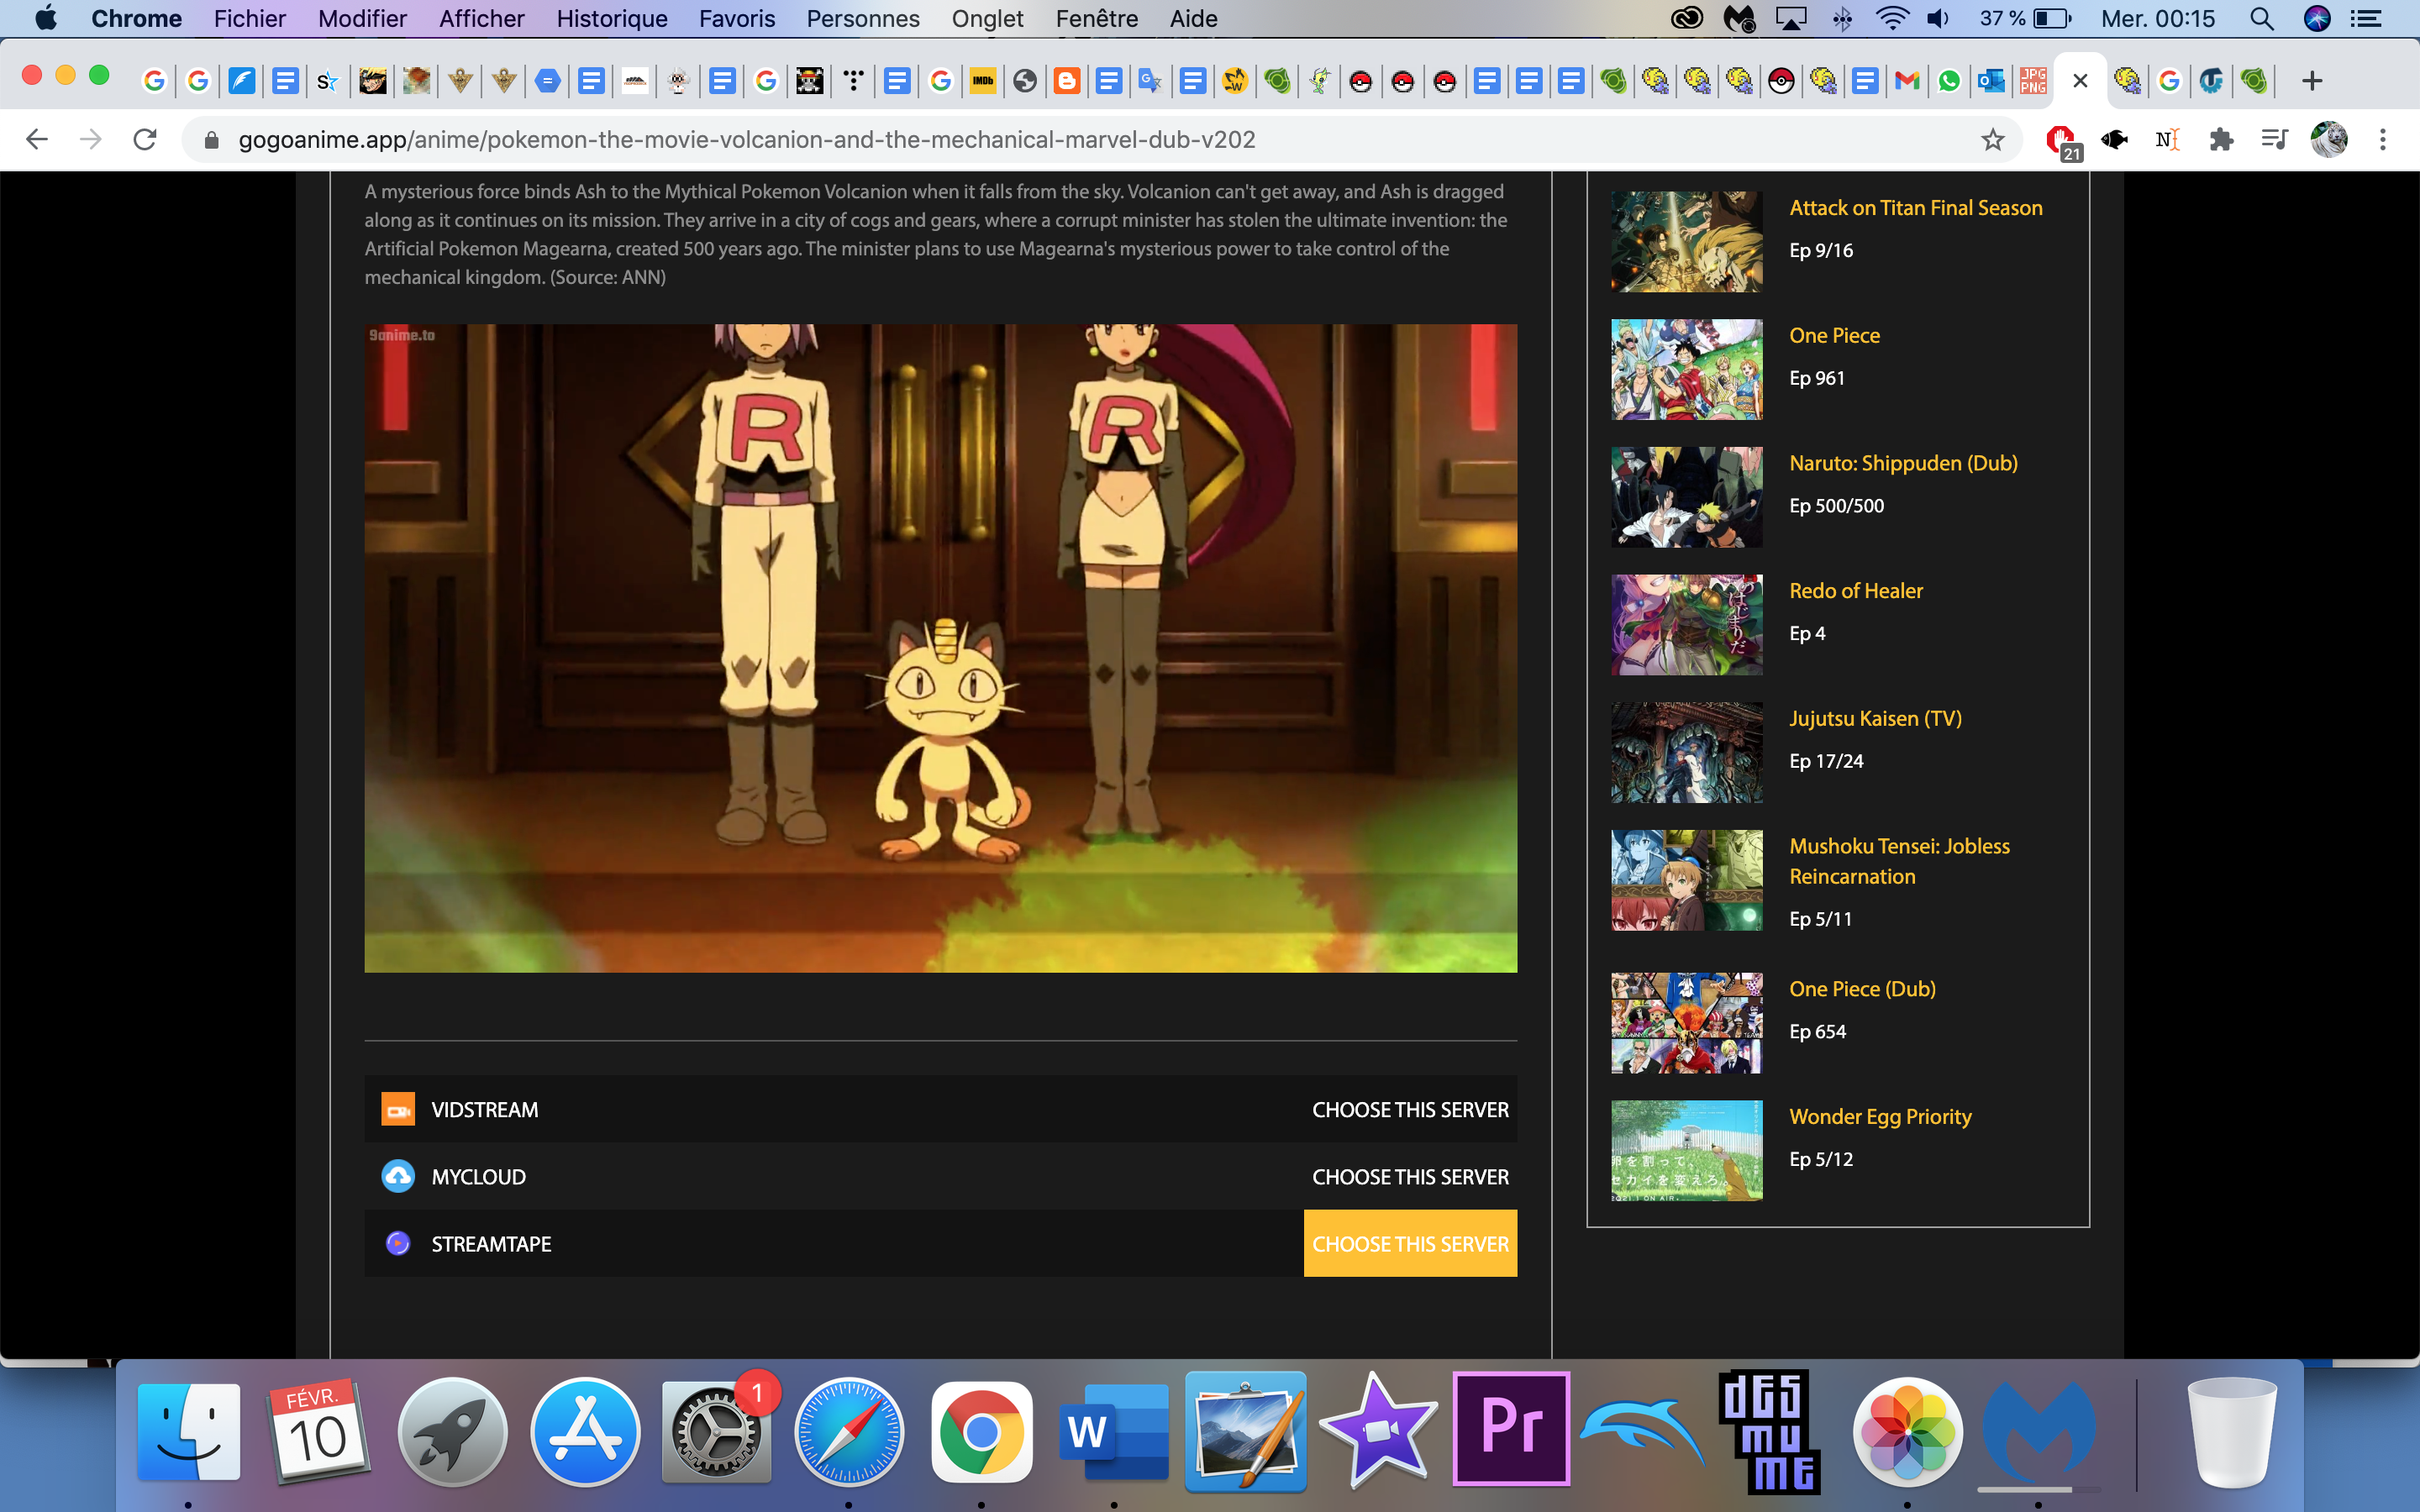Image resolution: width=2420 pixels, height=1512 pixels.
Task: Reload the gogoanime page
Action: [x=145, y=139]
